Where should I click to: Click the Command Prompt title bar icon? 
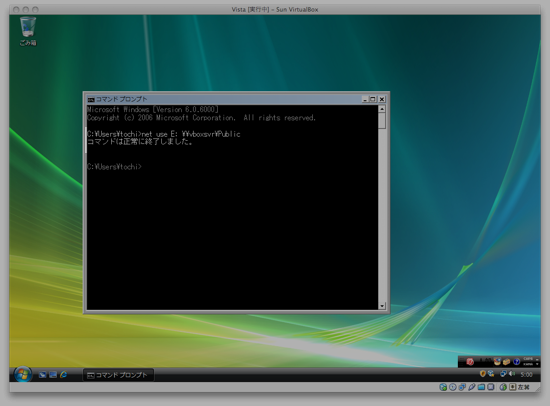91,99
